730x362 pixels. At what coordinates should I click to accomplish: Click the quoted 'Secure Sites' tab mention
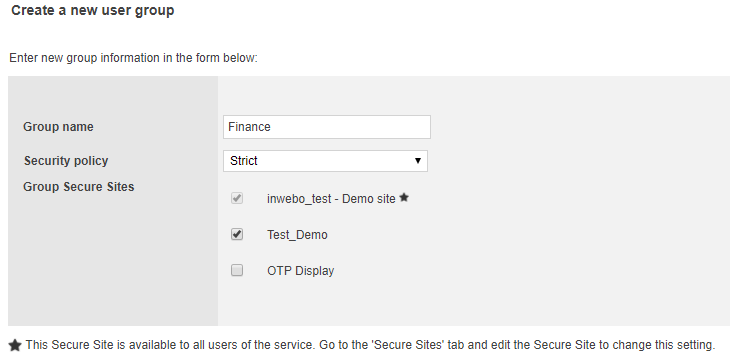pyautogui.click(x=407, y=345)
